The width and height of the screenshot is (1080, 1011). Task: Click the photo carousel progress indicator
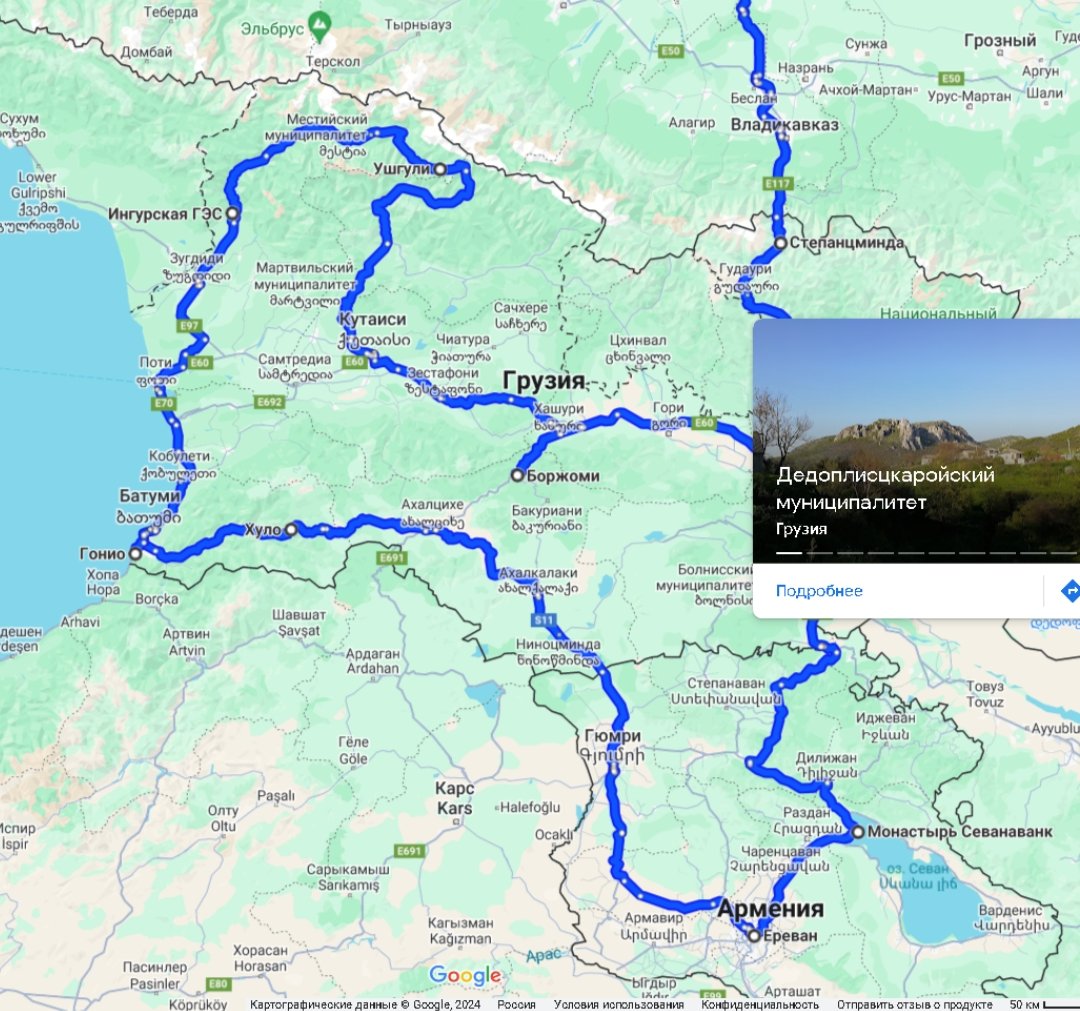(x=927, y=552)
